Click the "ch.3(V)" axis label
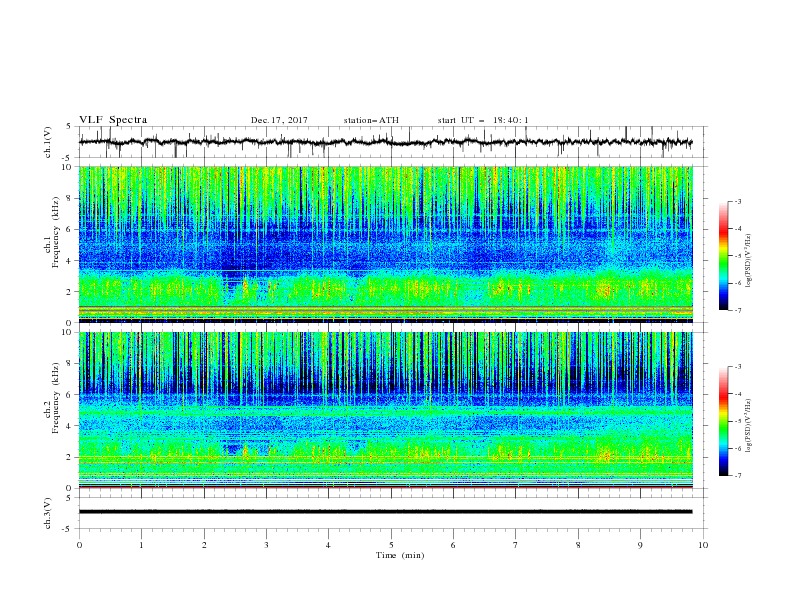This screenshot has width=792, height=612. click(x=48, y=513)
